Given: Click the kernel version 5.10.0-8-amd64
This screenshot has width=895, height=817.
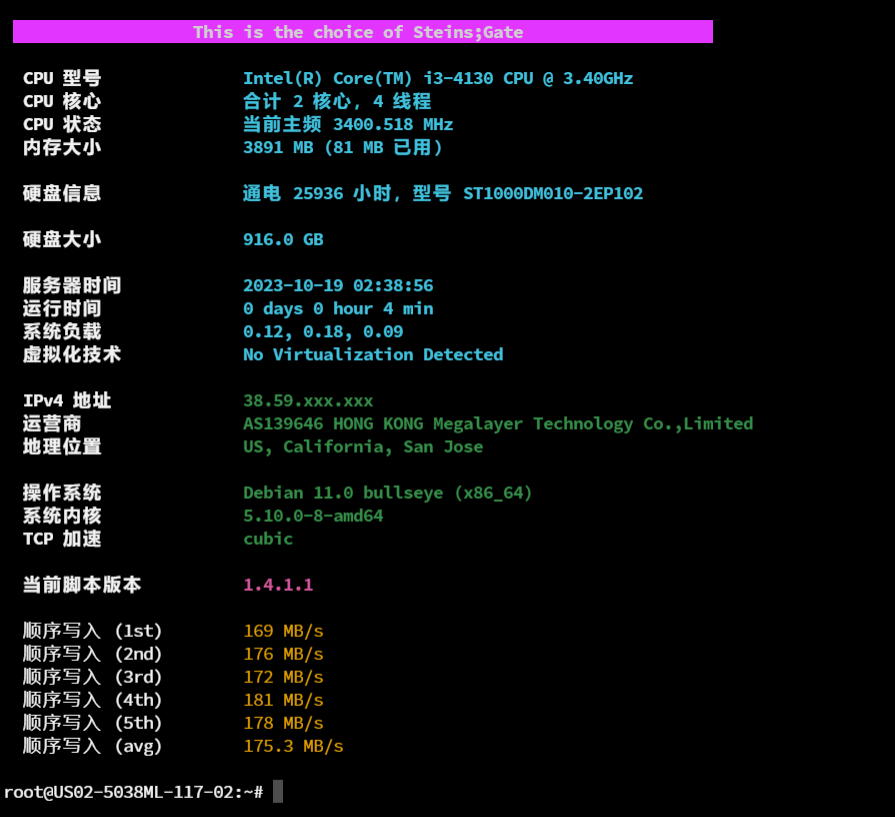Looking at the screenshot, I should tap(313, 515).
